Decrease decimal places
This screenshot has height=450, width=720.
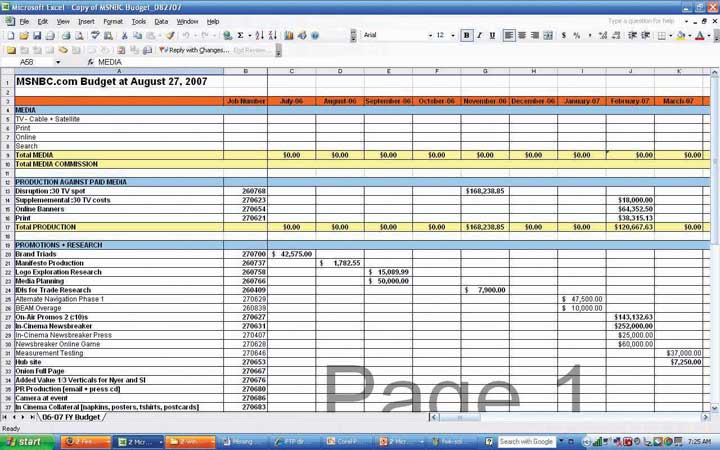[x=616, y=35]
